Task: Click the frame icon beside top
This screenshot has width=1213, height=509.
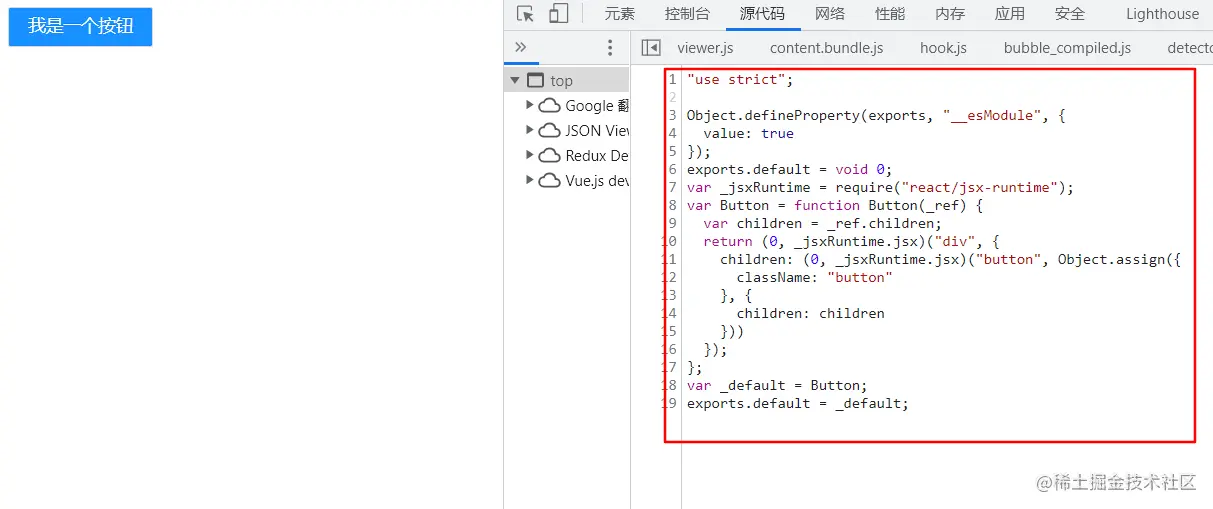Action: [535, 81]
